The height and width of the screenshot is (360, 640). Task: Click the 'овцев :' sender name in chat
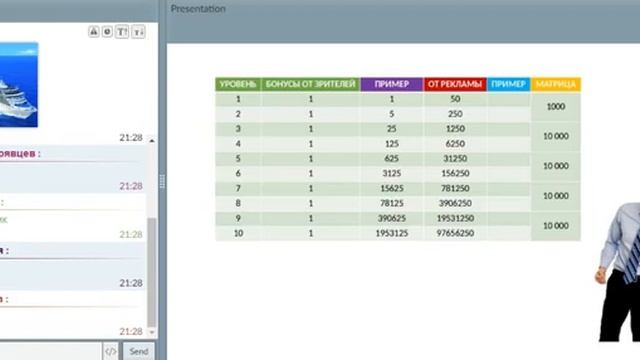(20, 154)
